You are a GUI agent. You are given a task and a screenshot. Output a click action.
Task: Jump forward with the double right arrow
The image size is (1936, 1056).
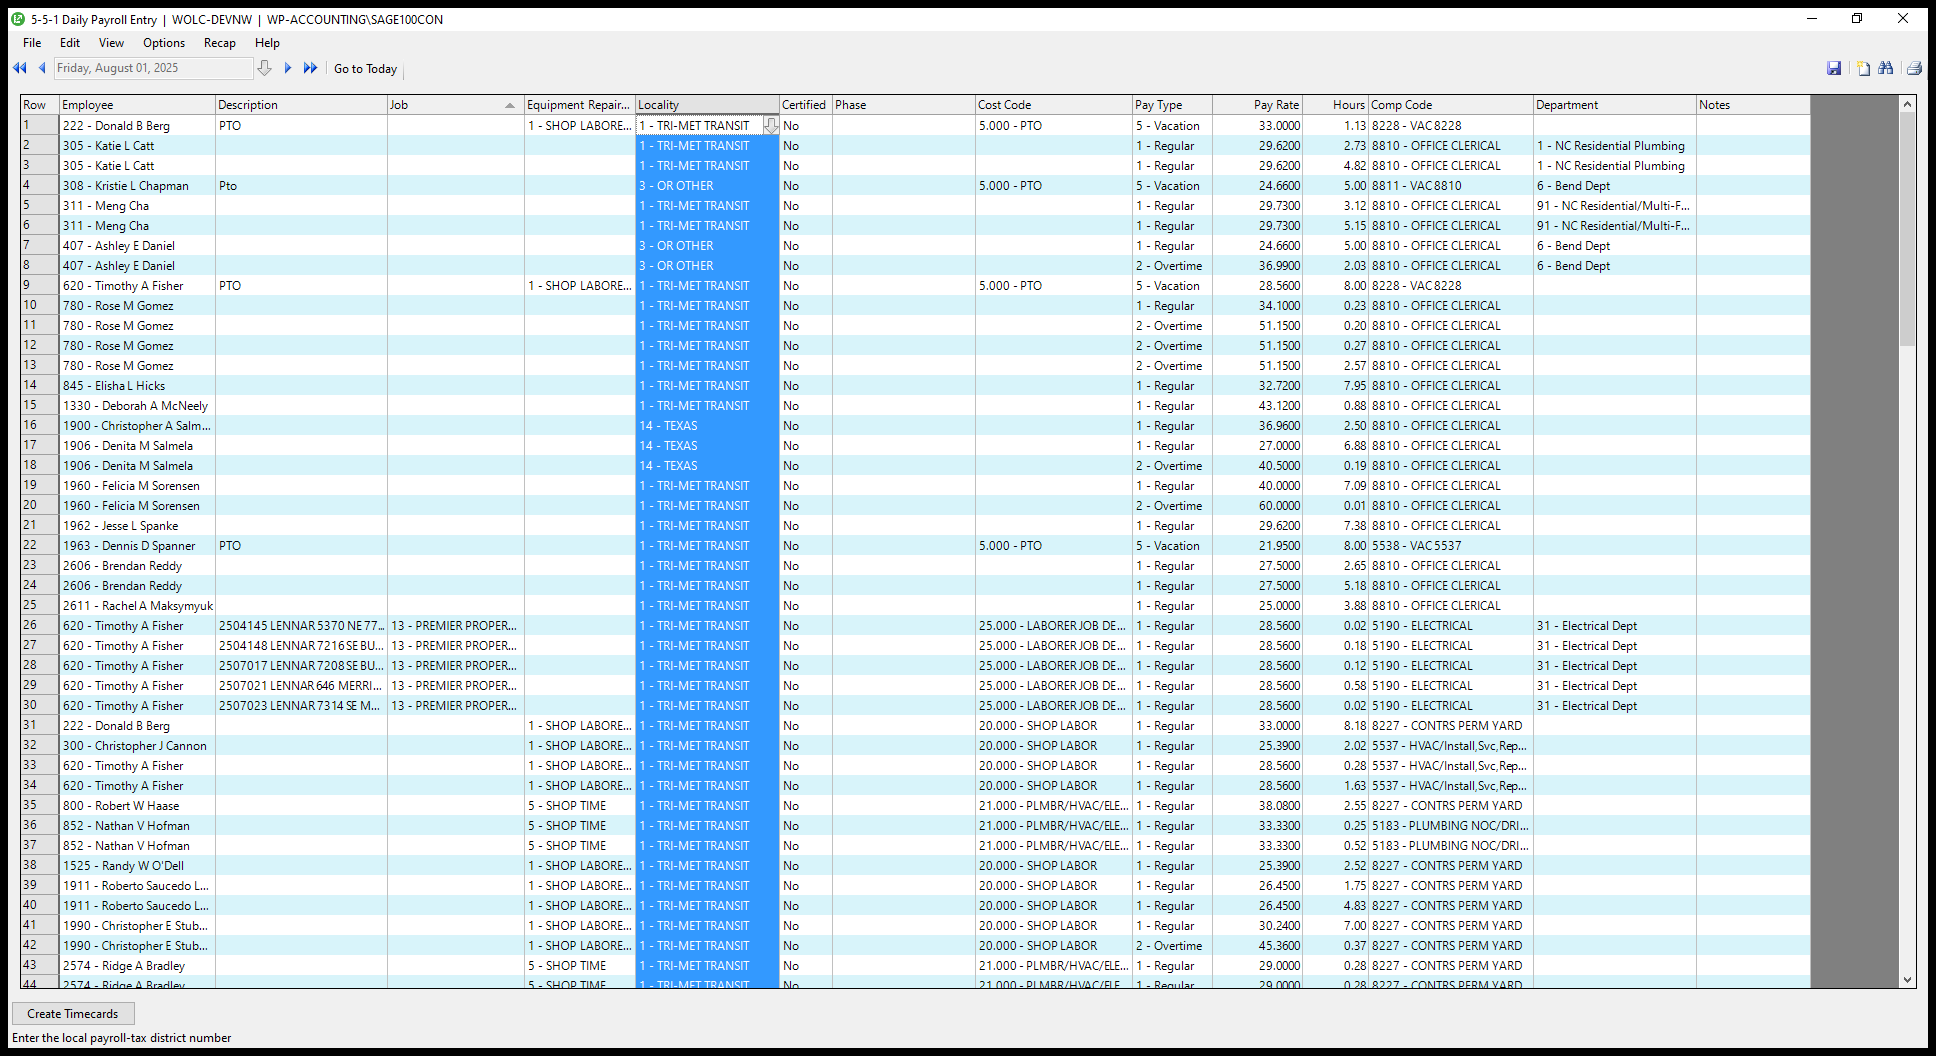coord(311,68)
